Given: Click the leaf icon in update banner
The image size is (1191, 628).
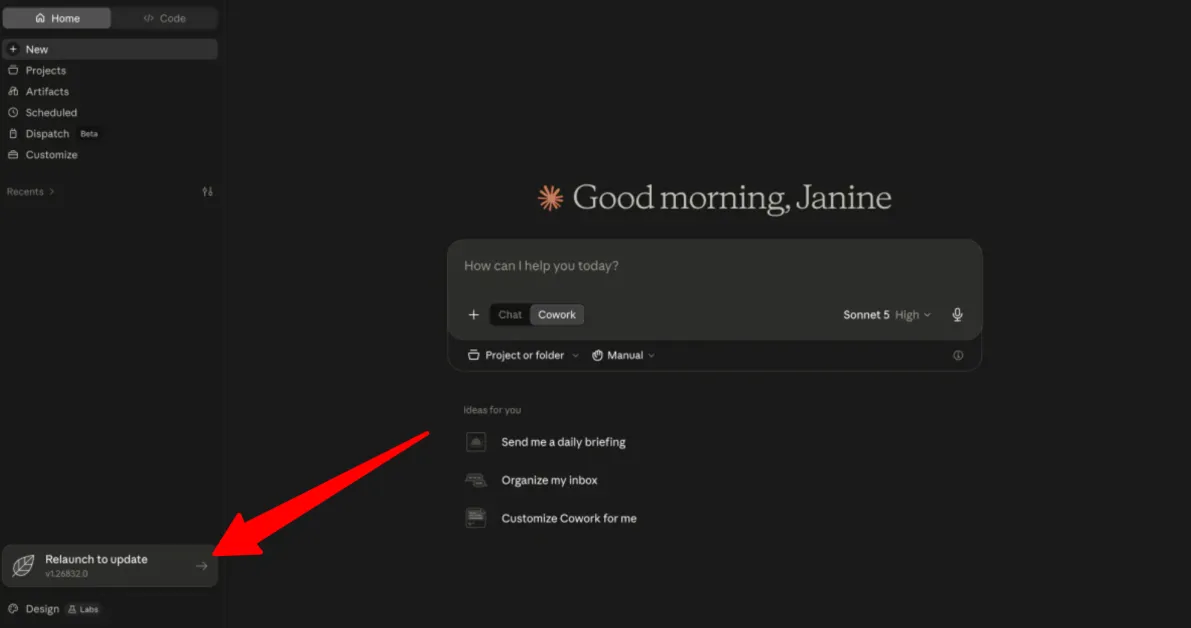Looking at the screenshot, I should (x=24, y=566).
